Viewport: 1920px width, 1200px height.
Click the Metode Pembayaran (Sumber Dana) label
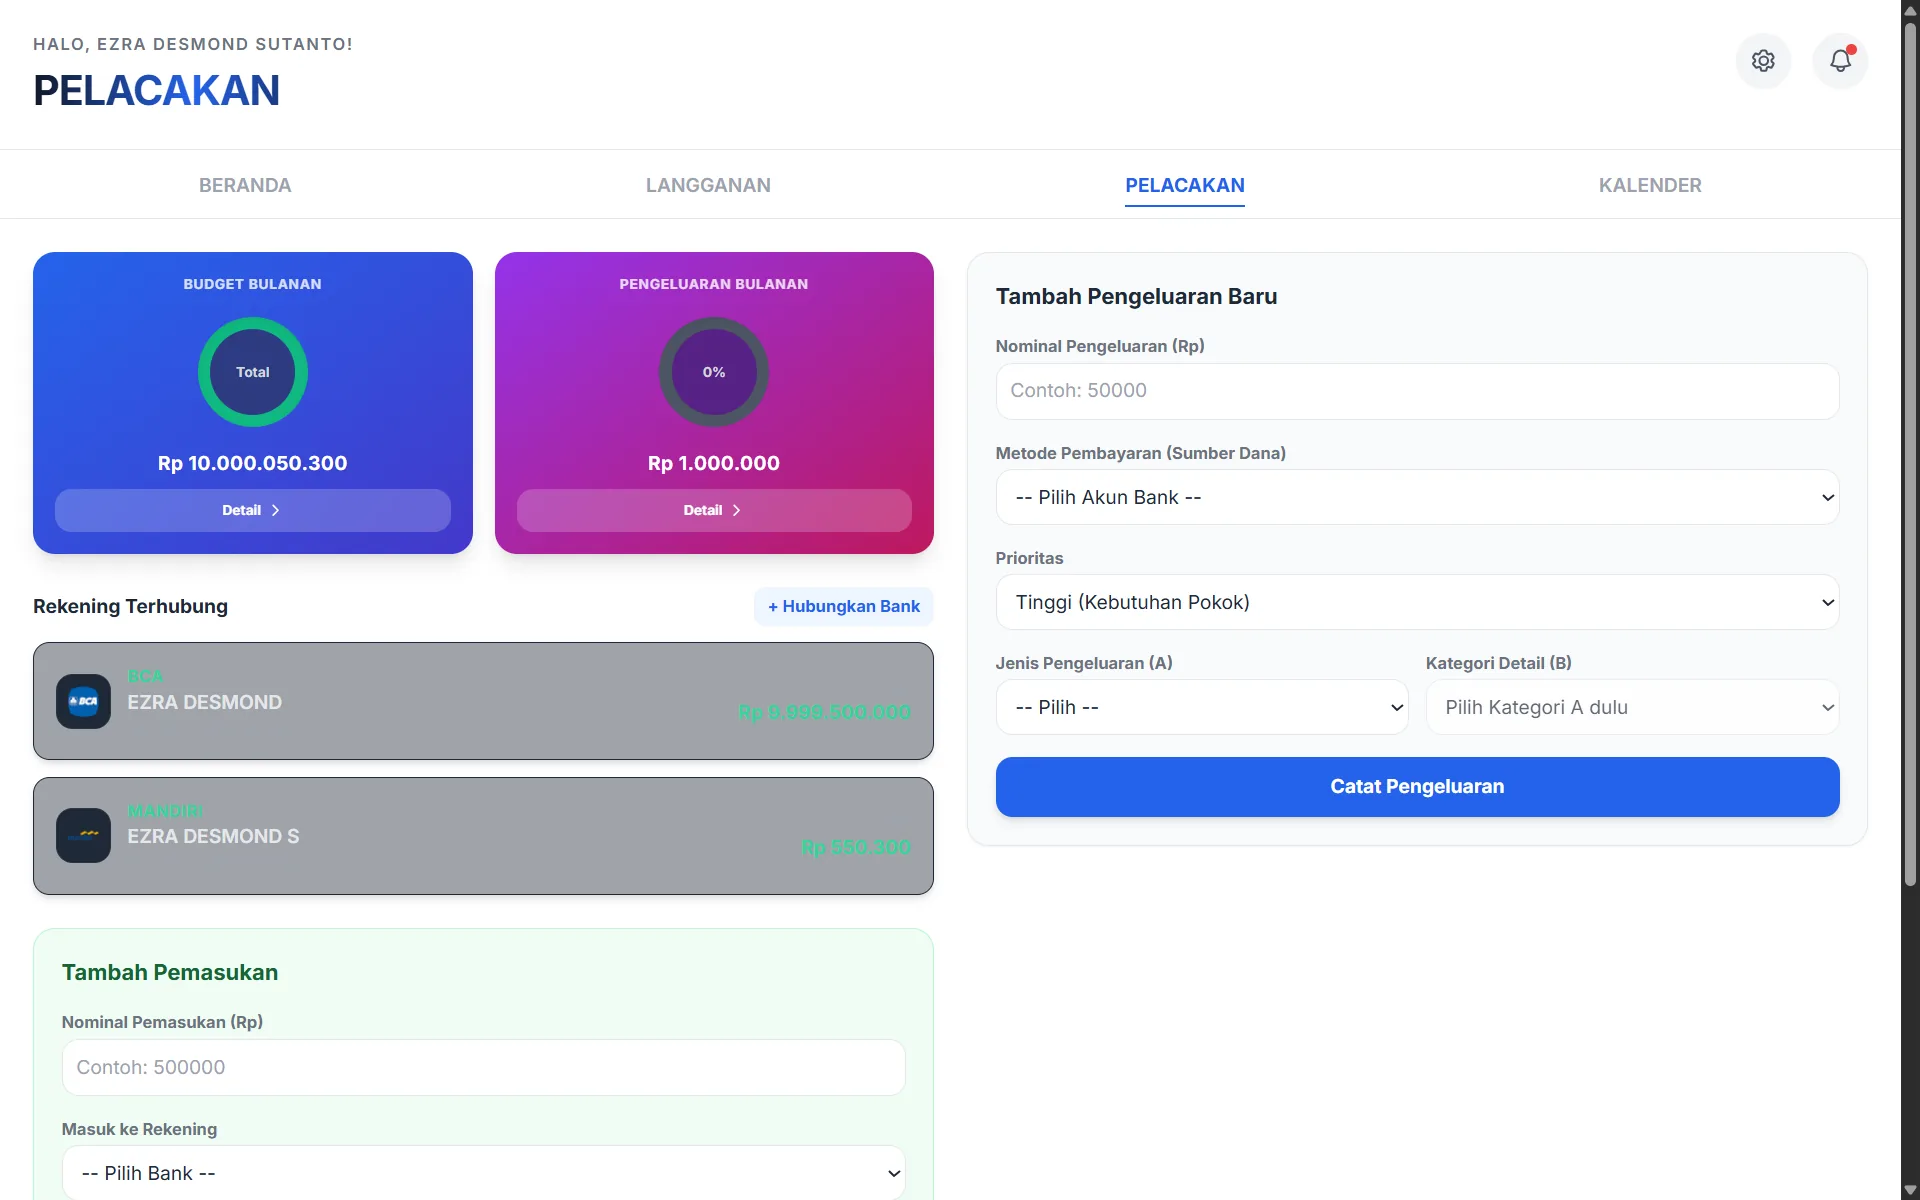1141,453
